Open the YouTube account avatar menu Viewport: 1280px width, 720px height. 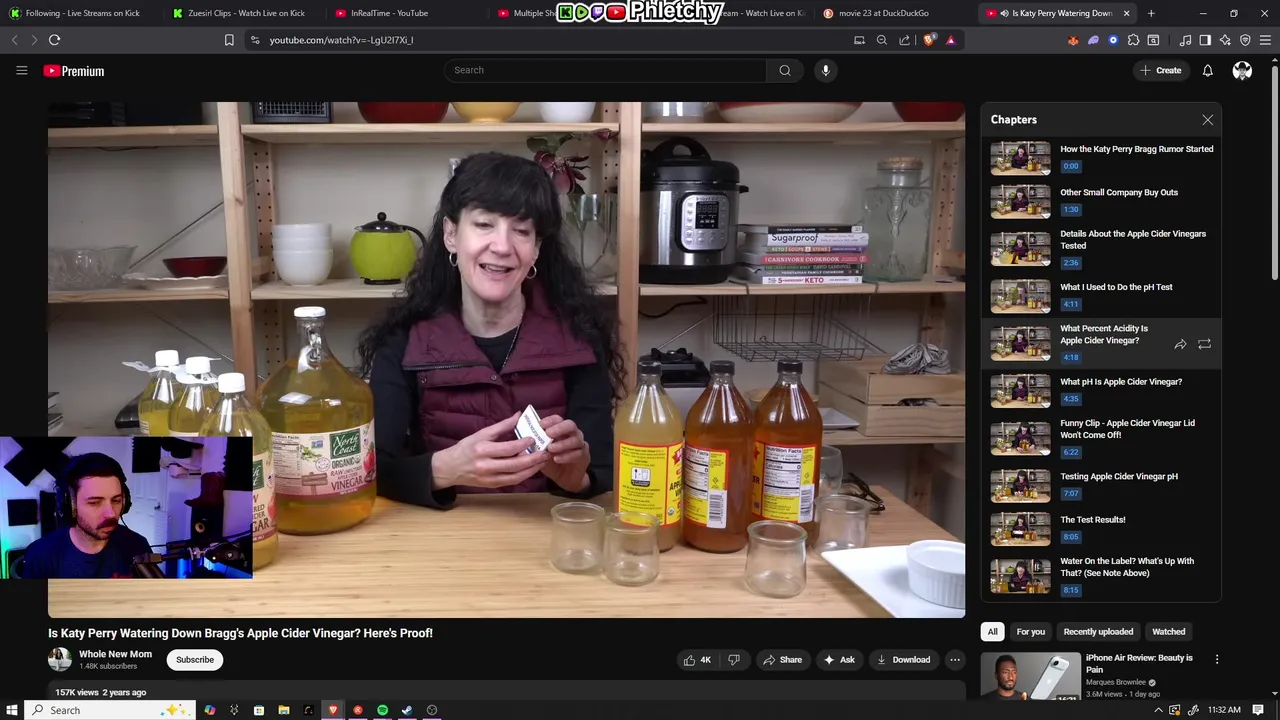click(x=1242, y=70)
